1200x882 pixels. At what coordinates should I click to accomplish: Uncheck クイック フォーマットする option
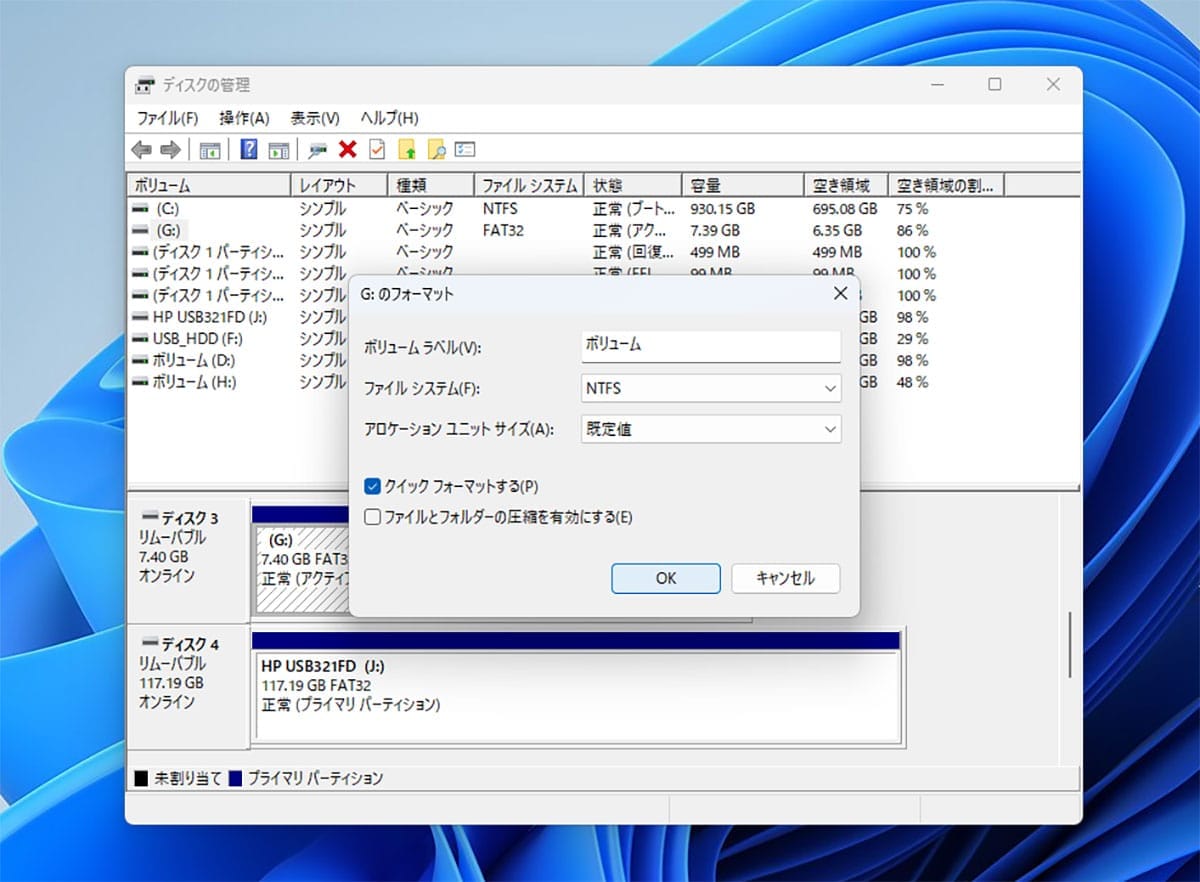372,486
